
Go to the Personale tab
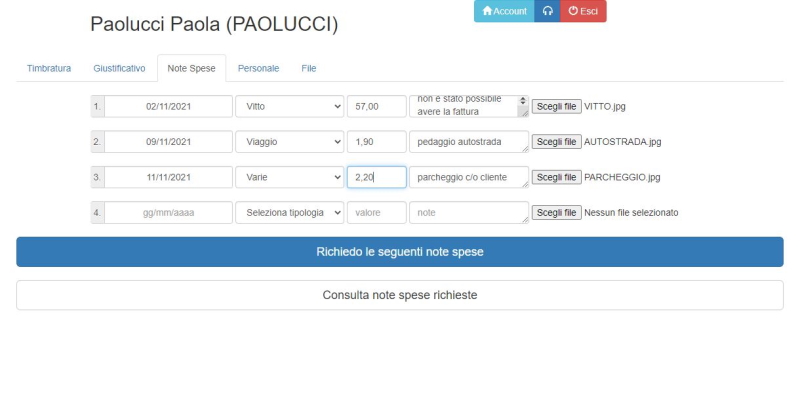(x=258, y=68)
